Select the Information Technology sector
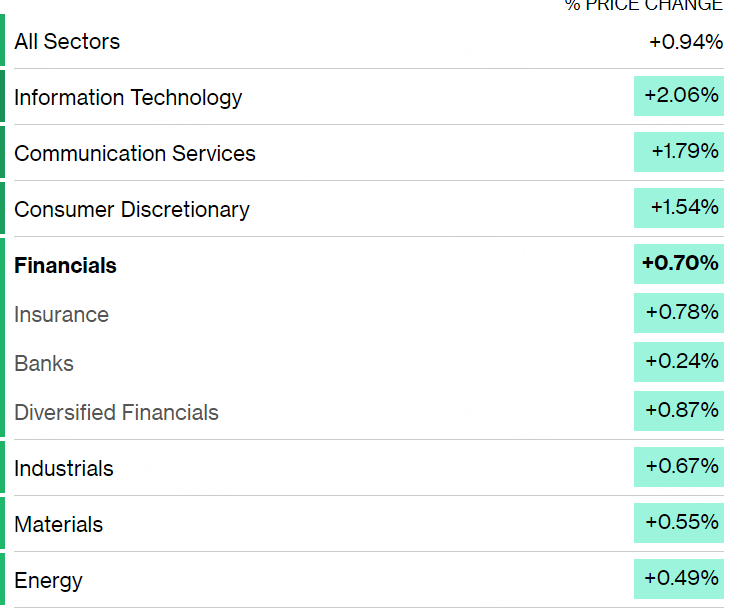742x609 pixels. [x=128, y=98]
